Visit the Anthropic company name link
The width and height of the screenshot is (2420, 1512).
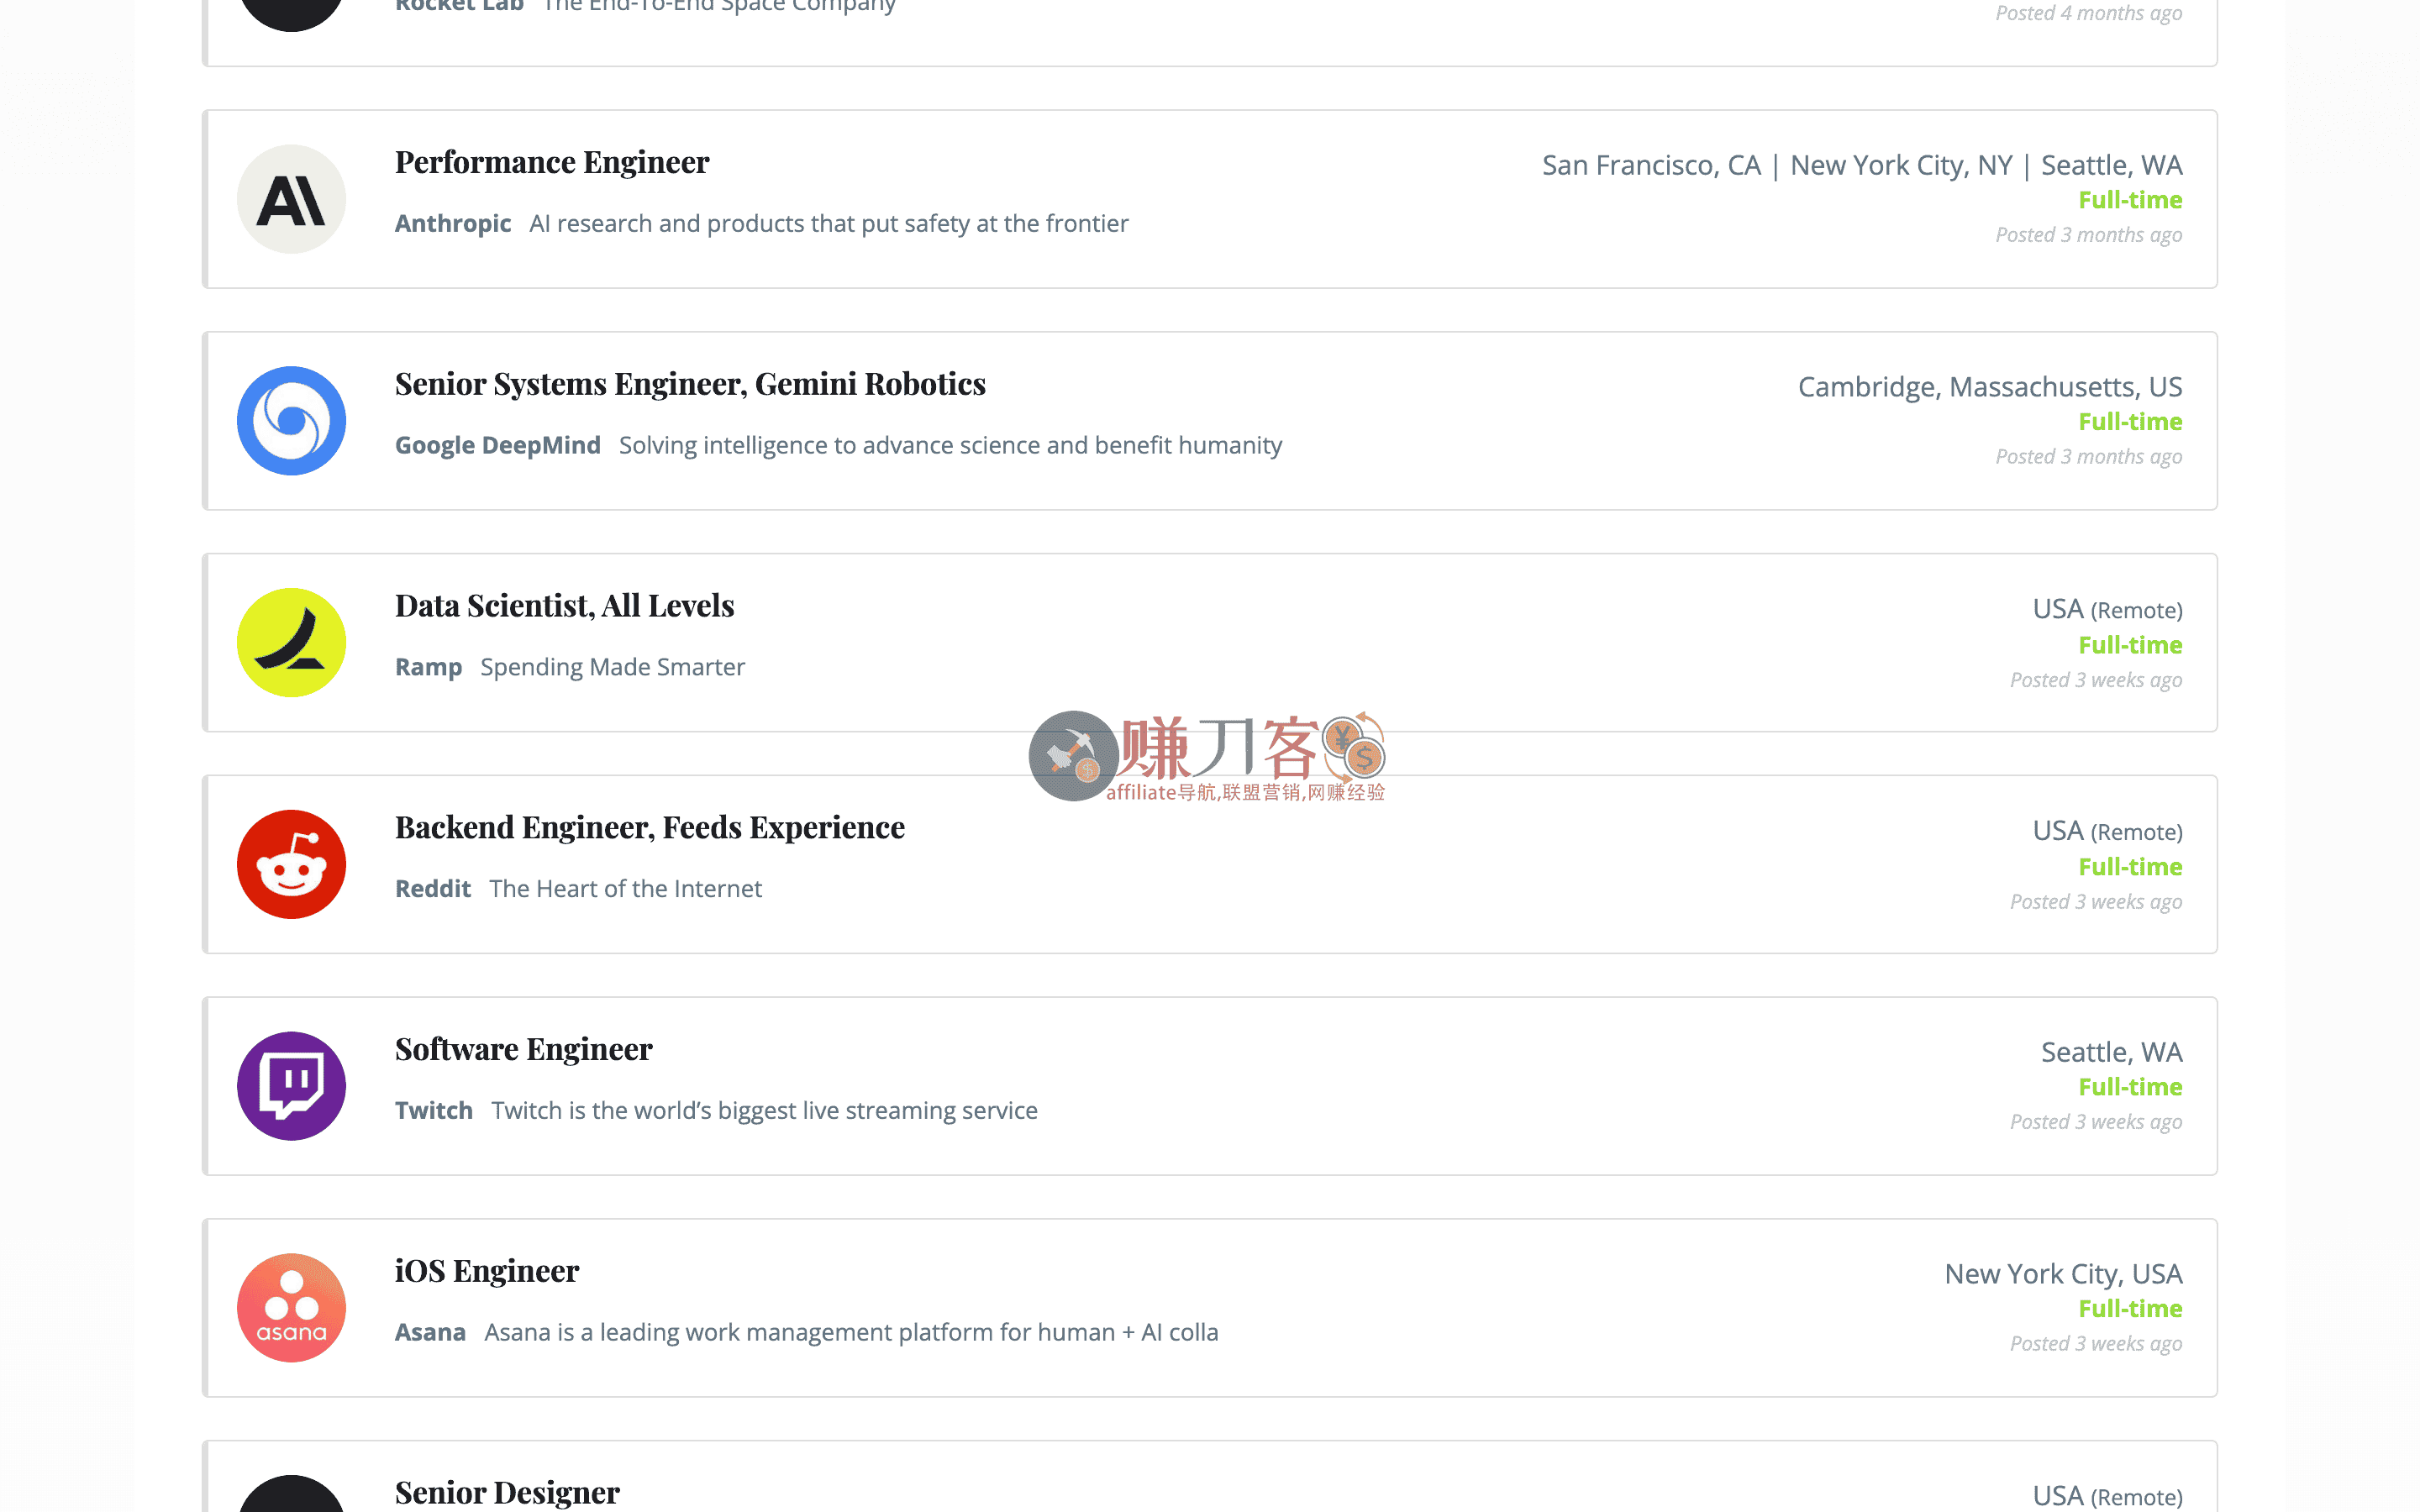click(453, 223)
